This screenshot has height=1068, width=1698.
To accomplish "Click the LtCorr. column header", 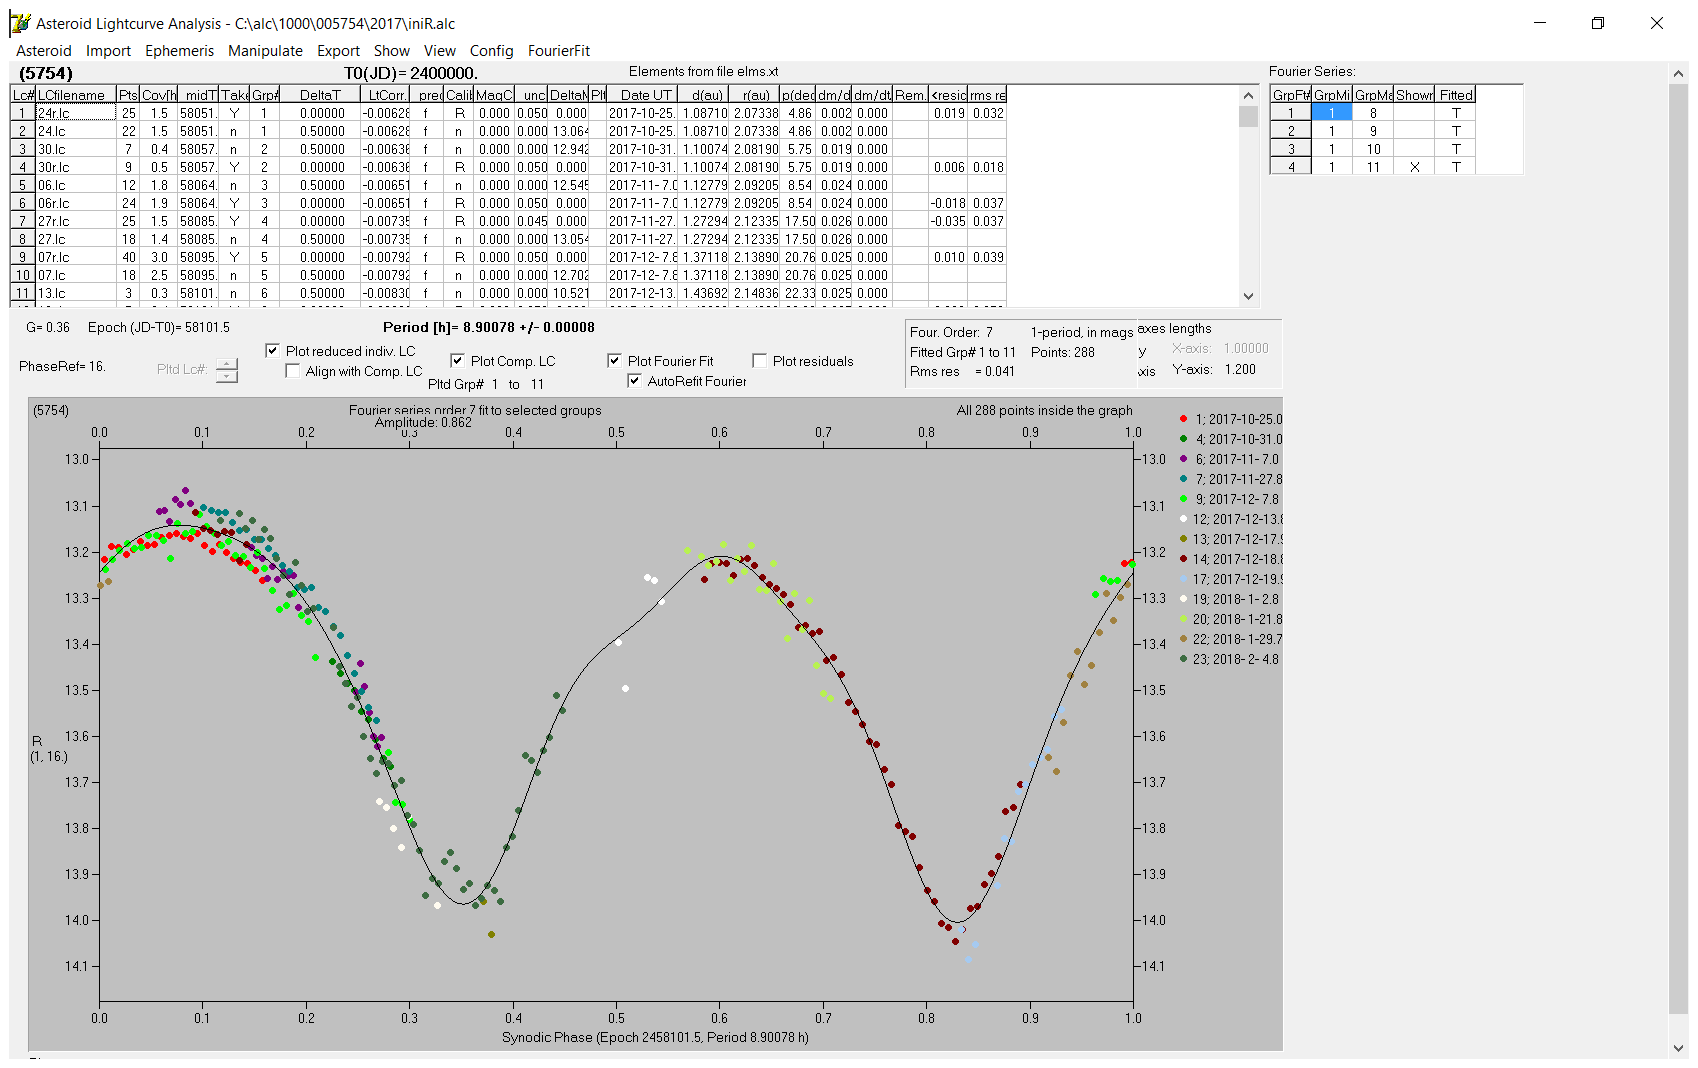I will tap(386, 95).
